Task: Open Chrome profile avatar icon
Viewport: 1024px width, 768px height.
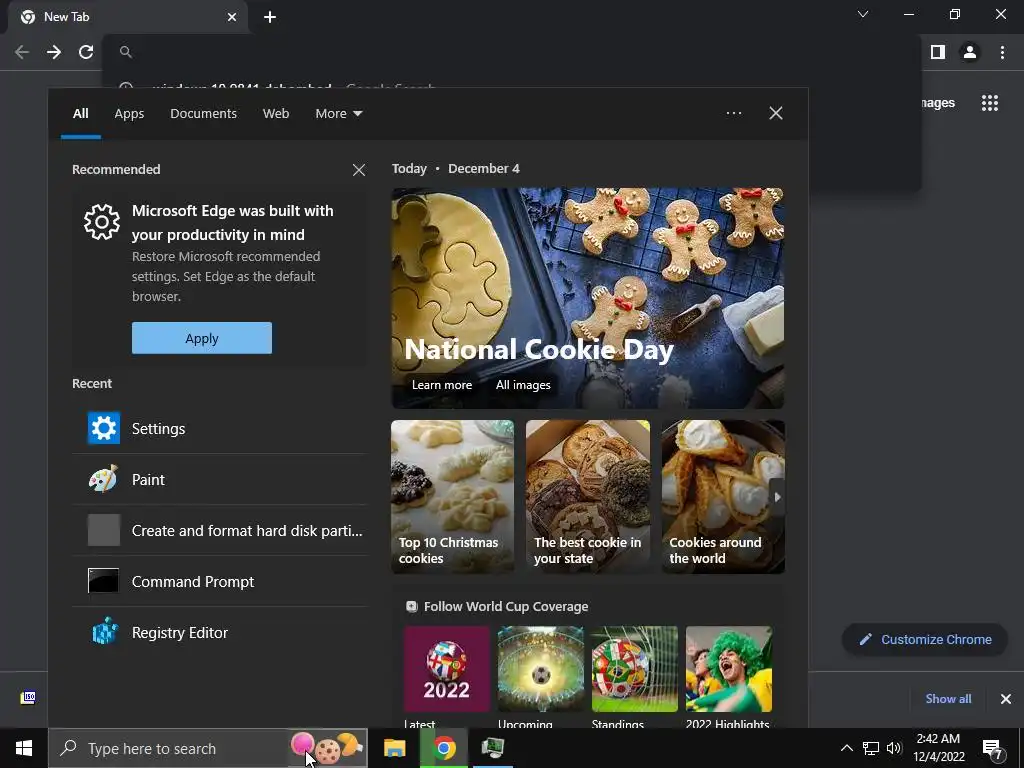Action: 970,52
